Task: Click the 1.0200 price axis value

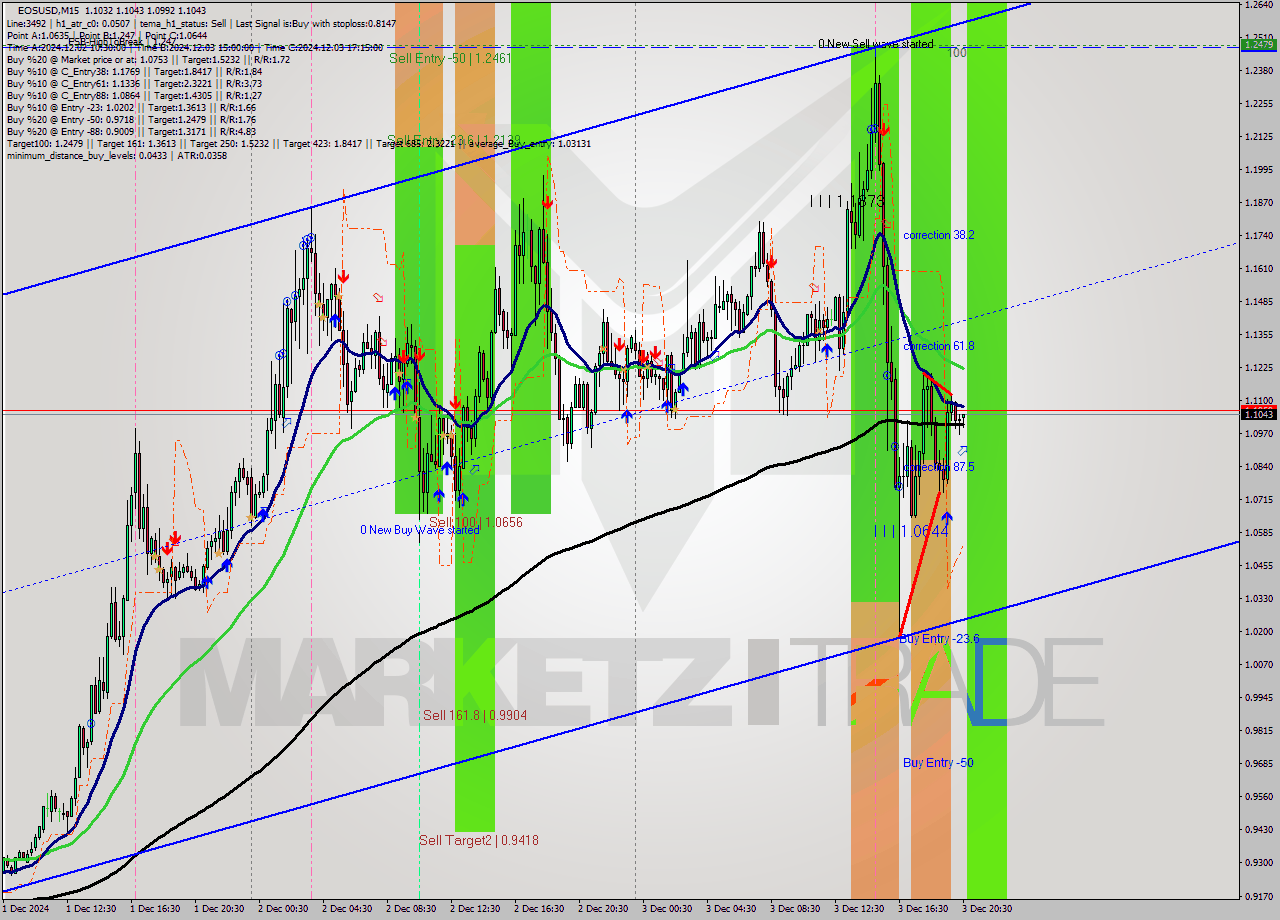Action: point(1259,631)
